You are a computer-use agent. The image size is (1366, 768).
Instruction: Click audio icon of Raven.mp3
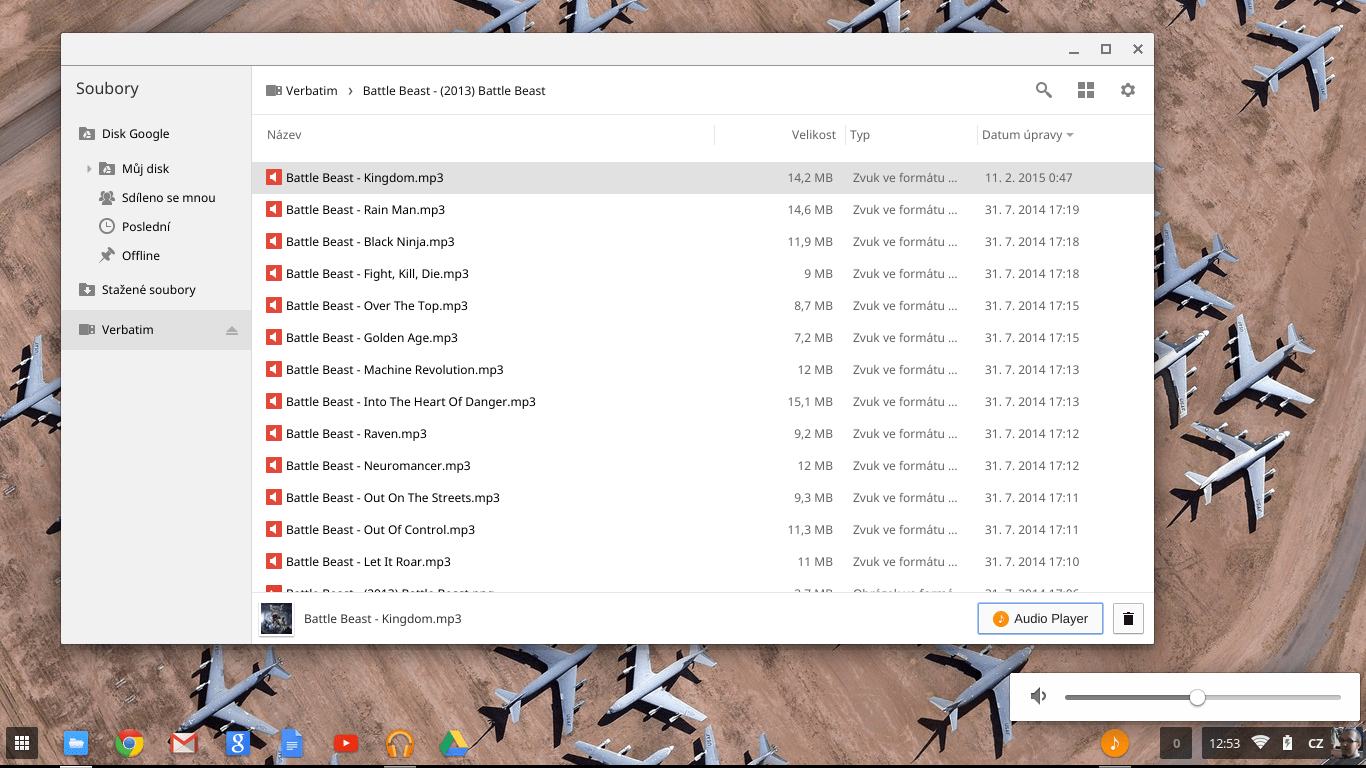pyautogui.click(x=273, y=433)
